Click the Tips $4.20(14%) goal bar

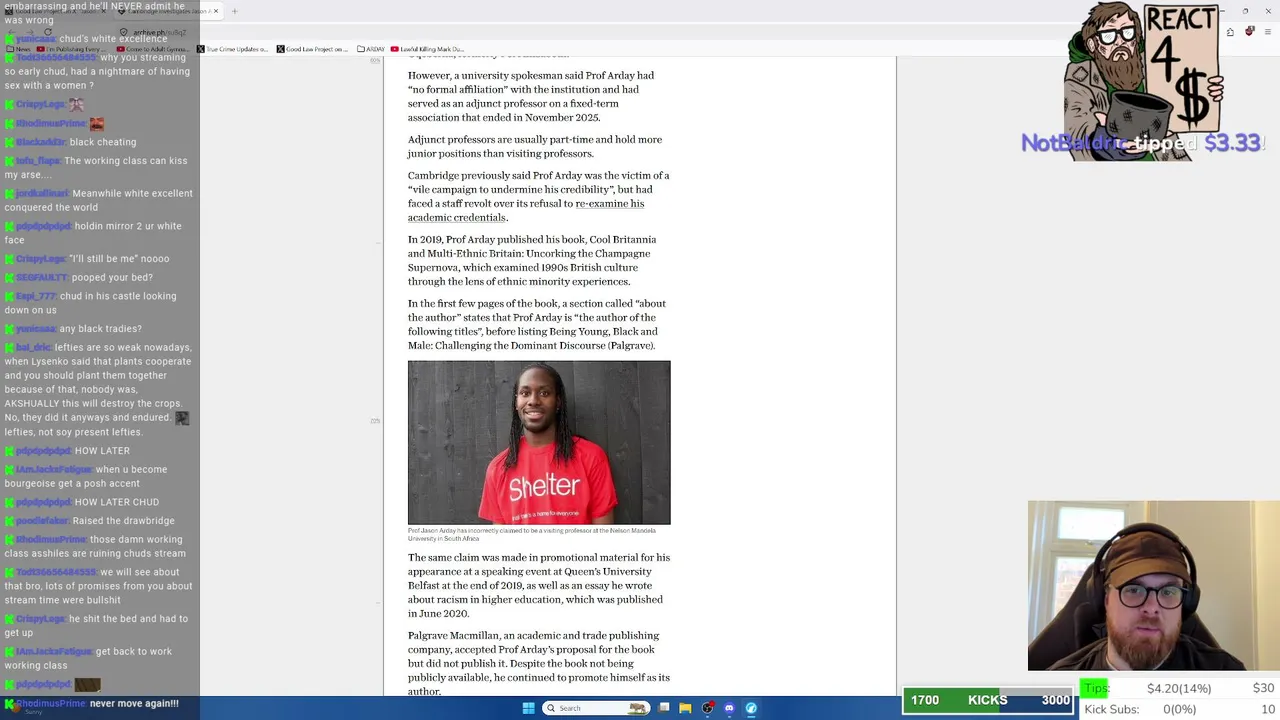pyautogui.click(x=1180, y=688)
